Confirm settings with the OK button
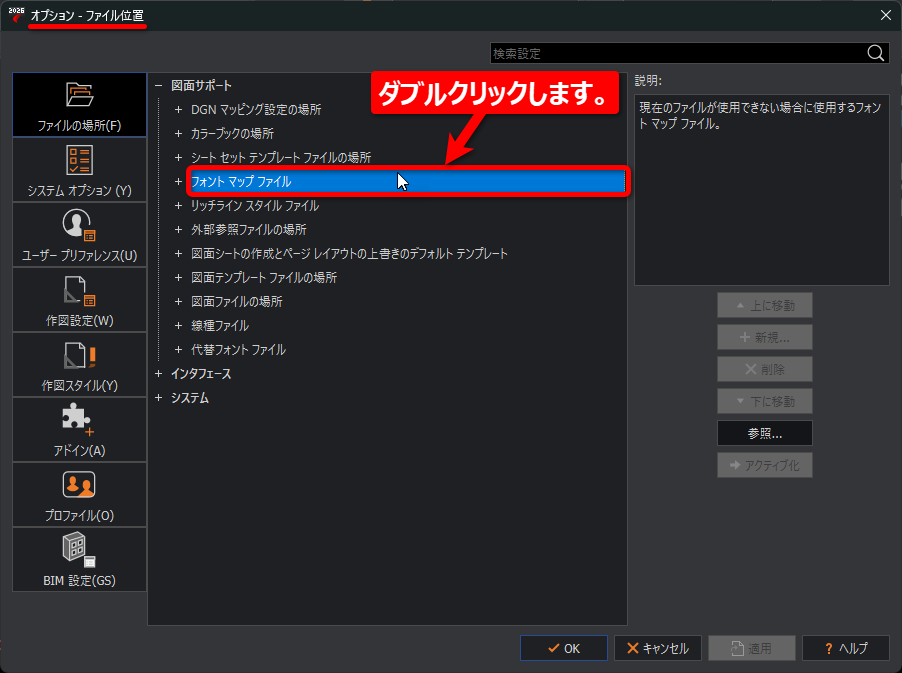 pos(563,647)
